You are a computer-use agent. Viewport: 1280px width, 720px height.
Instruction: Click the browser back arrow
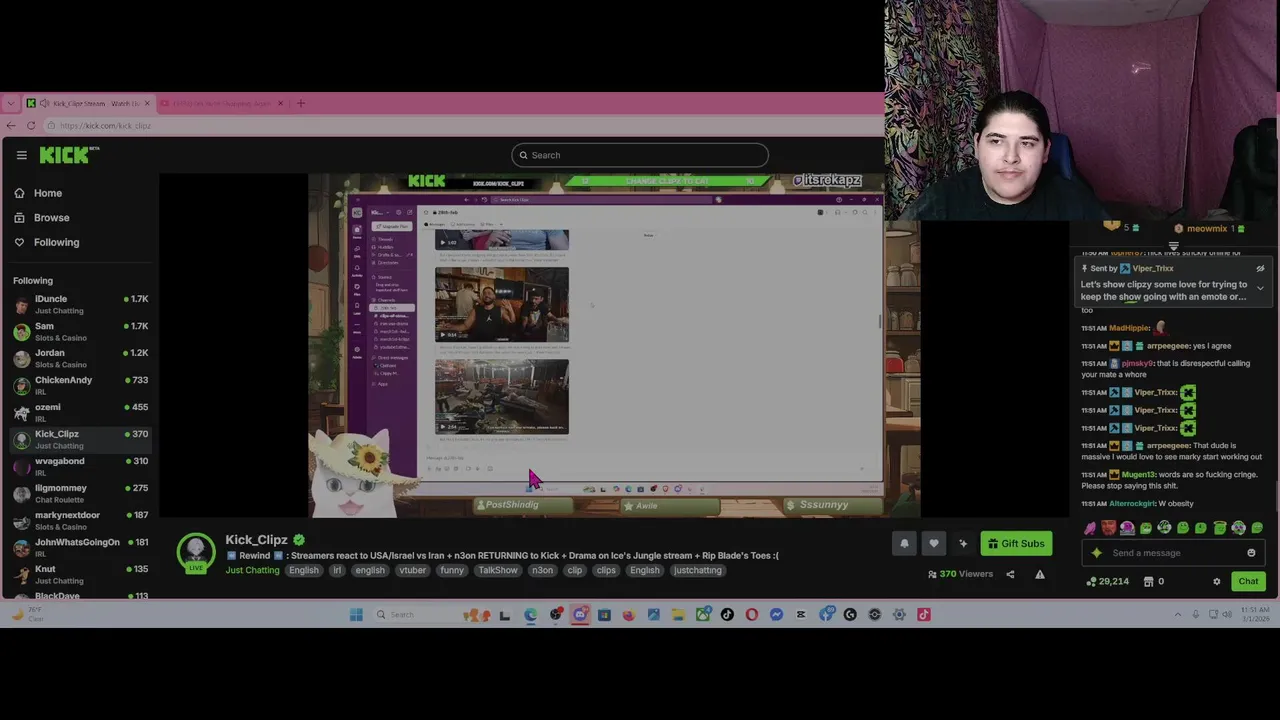11,125
